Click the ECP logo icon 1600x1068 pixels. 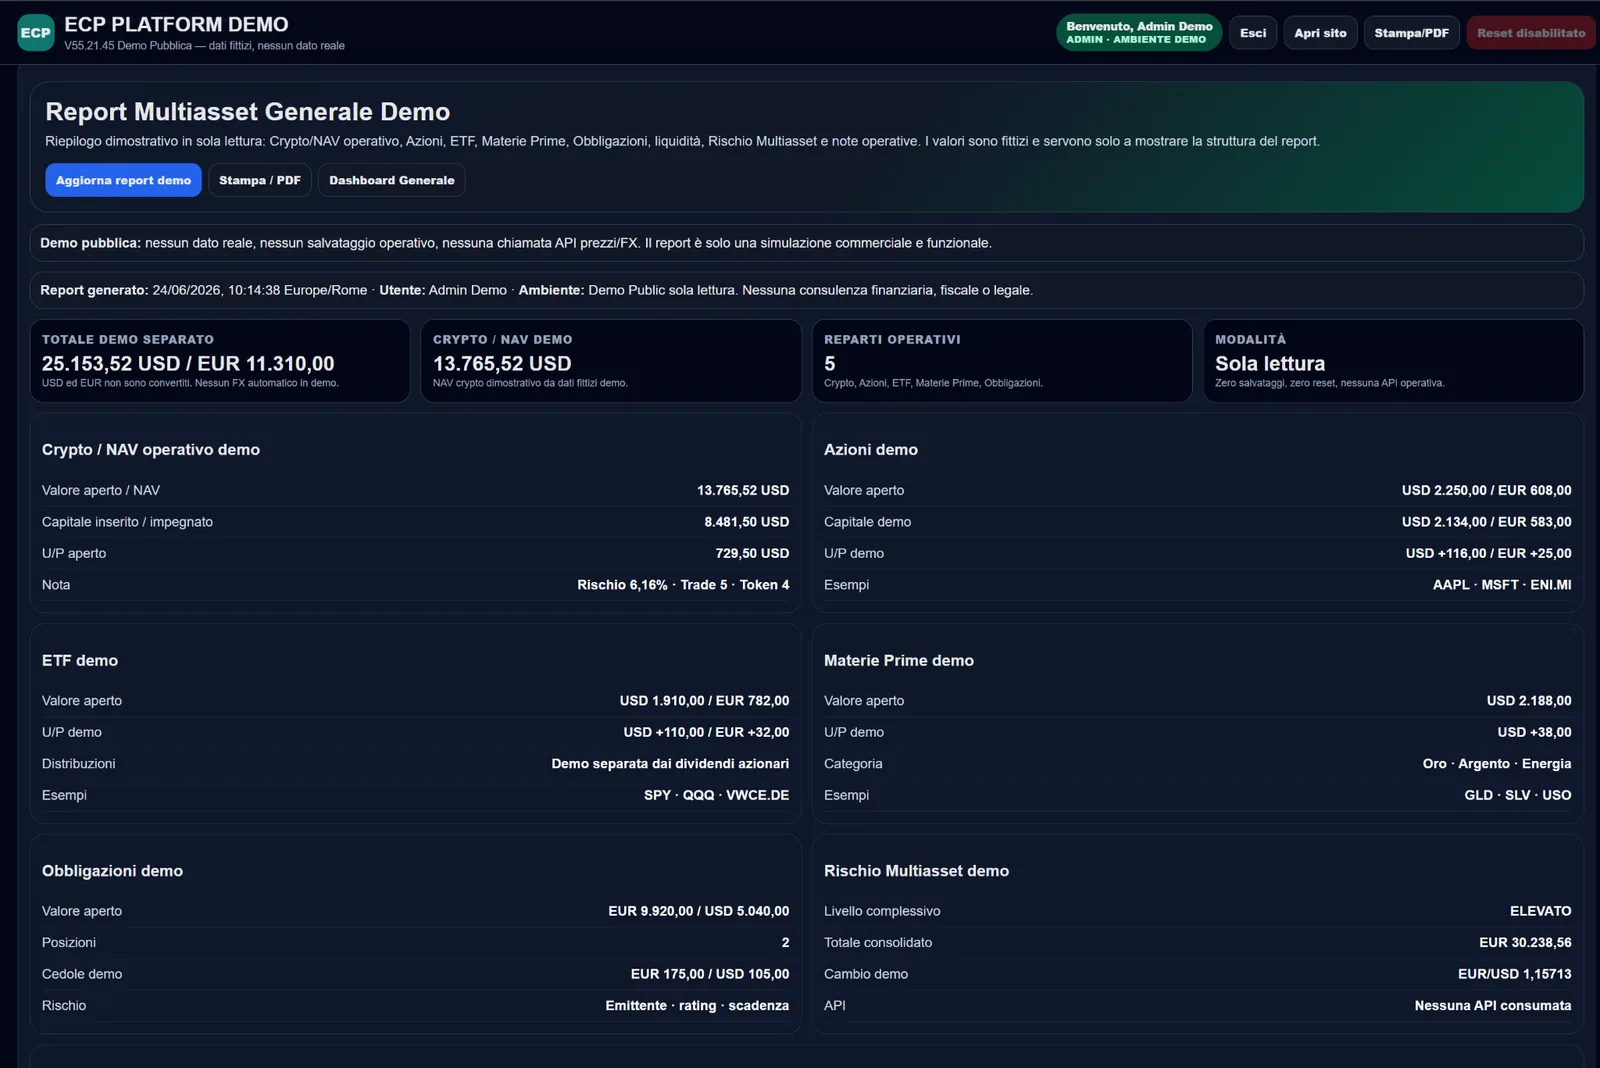36,33
